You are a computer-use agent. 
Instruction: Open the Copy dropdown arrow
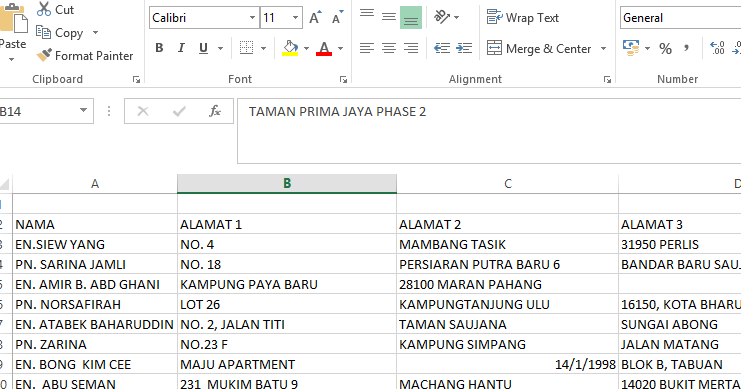point(95,33)
